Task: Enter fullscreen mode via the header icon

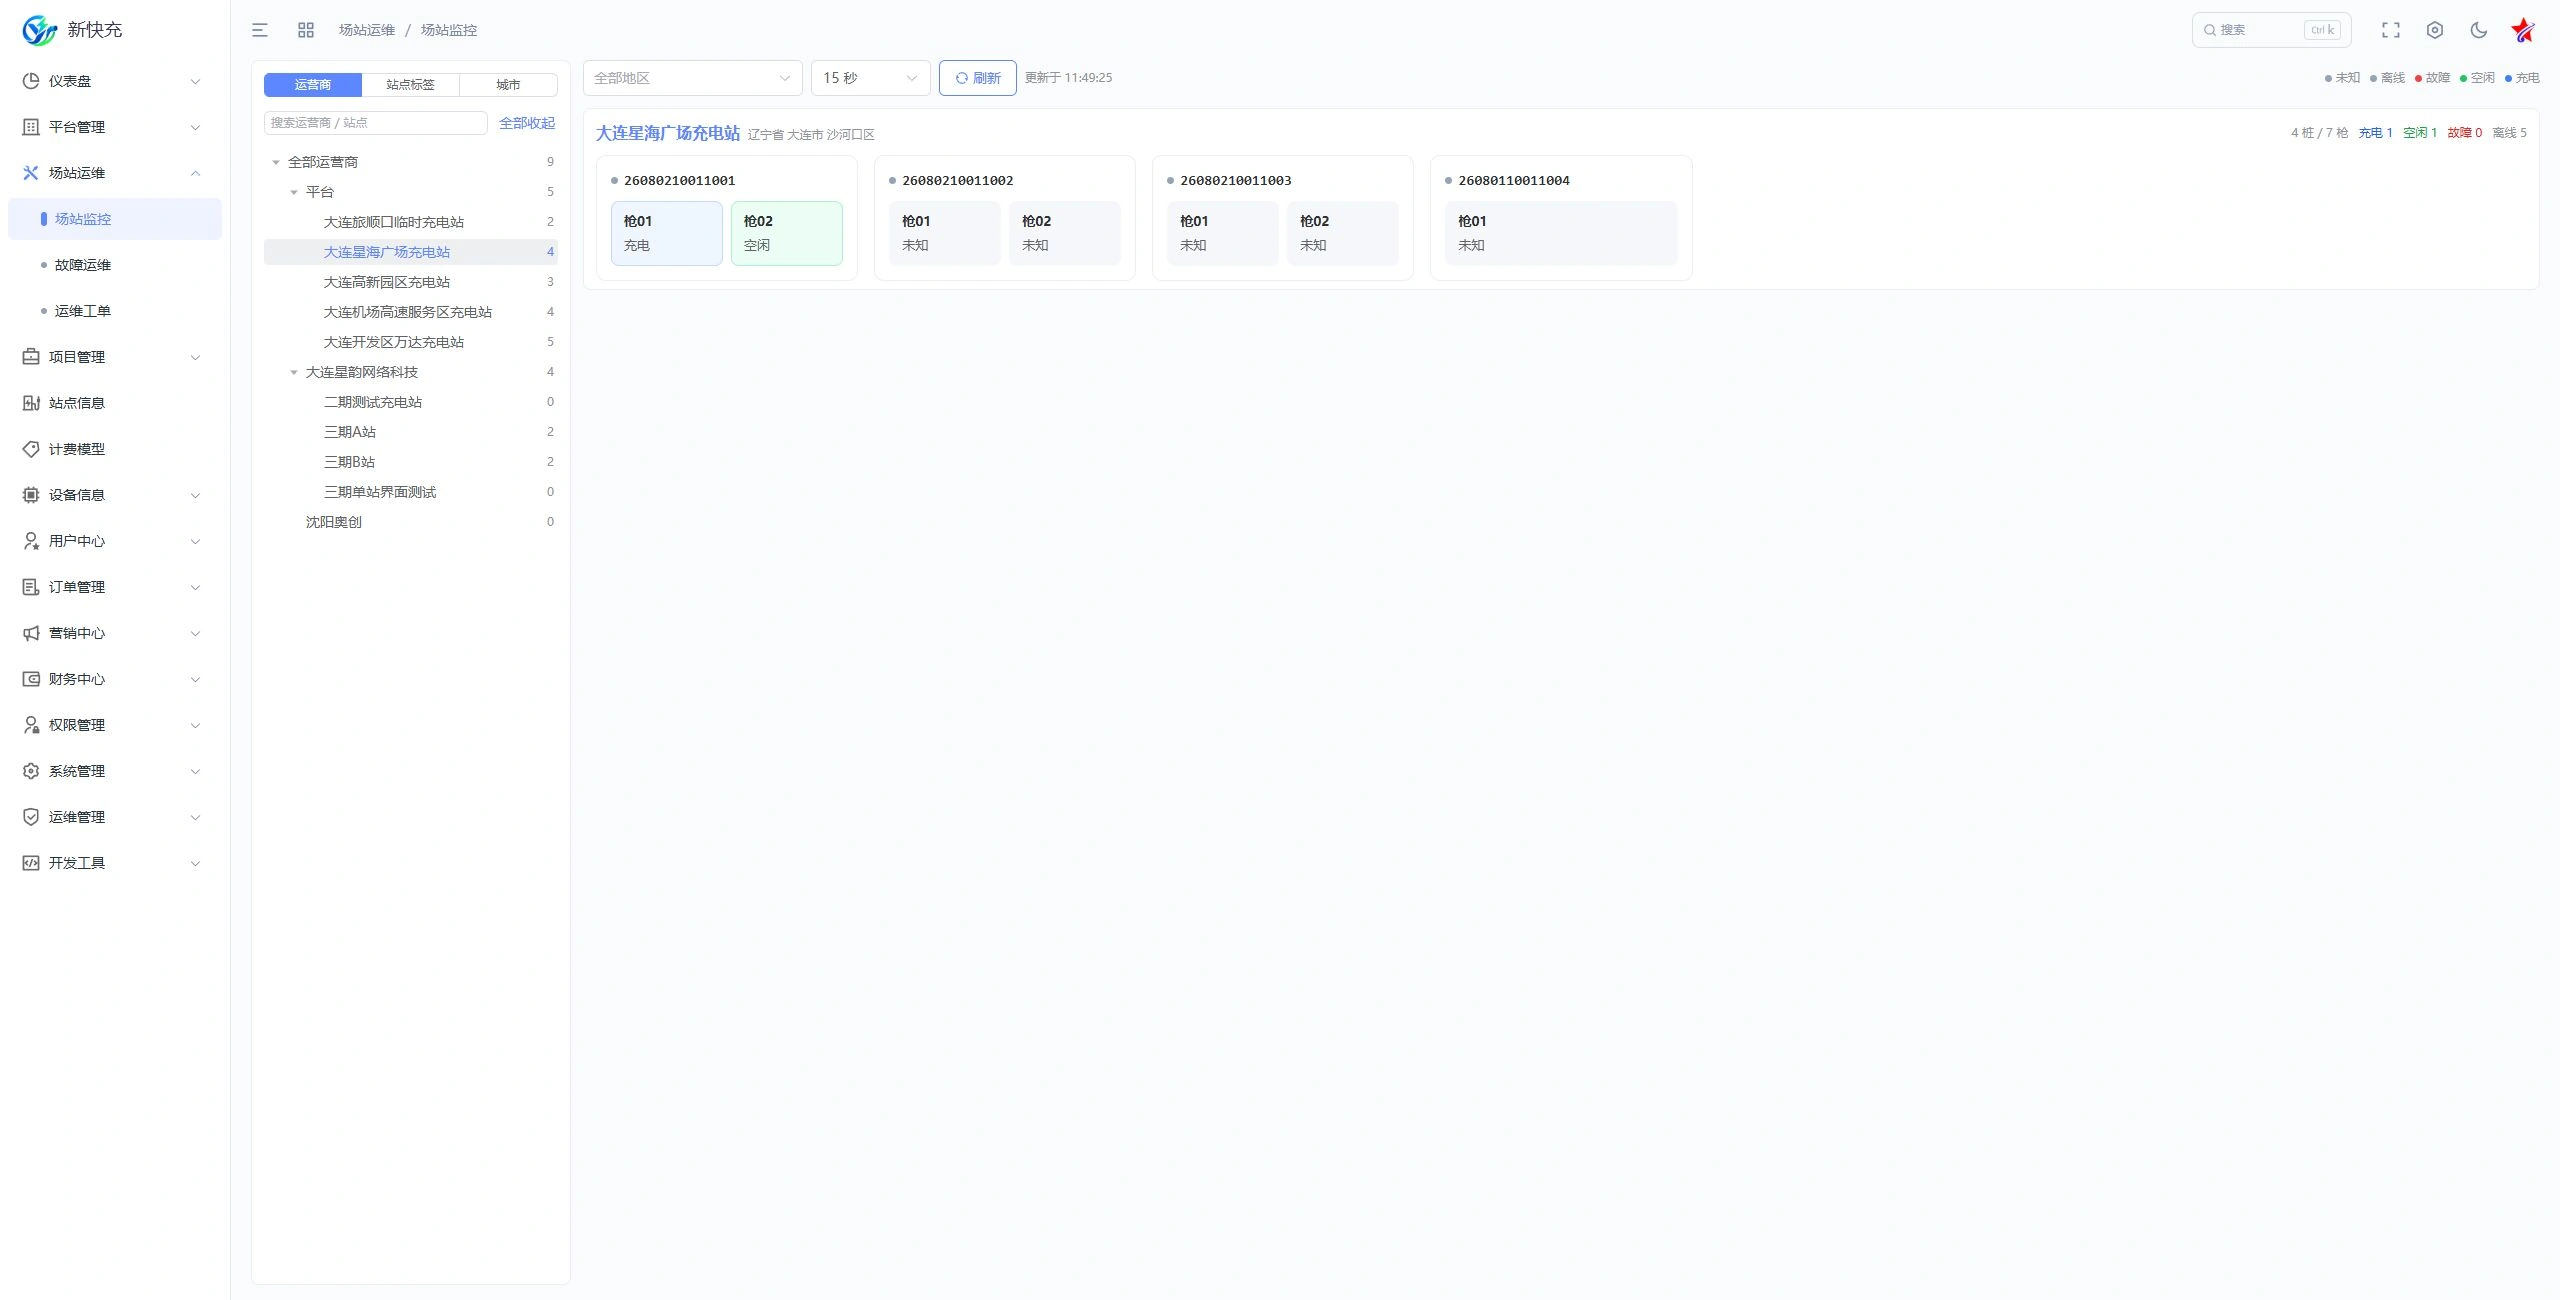Action: [2391, 30]
